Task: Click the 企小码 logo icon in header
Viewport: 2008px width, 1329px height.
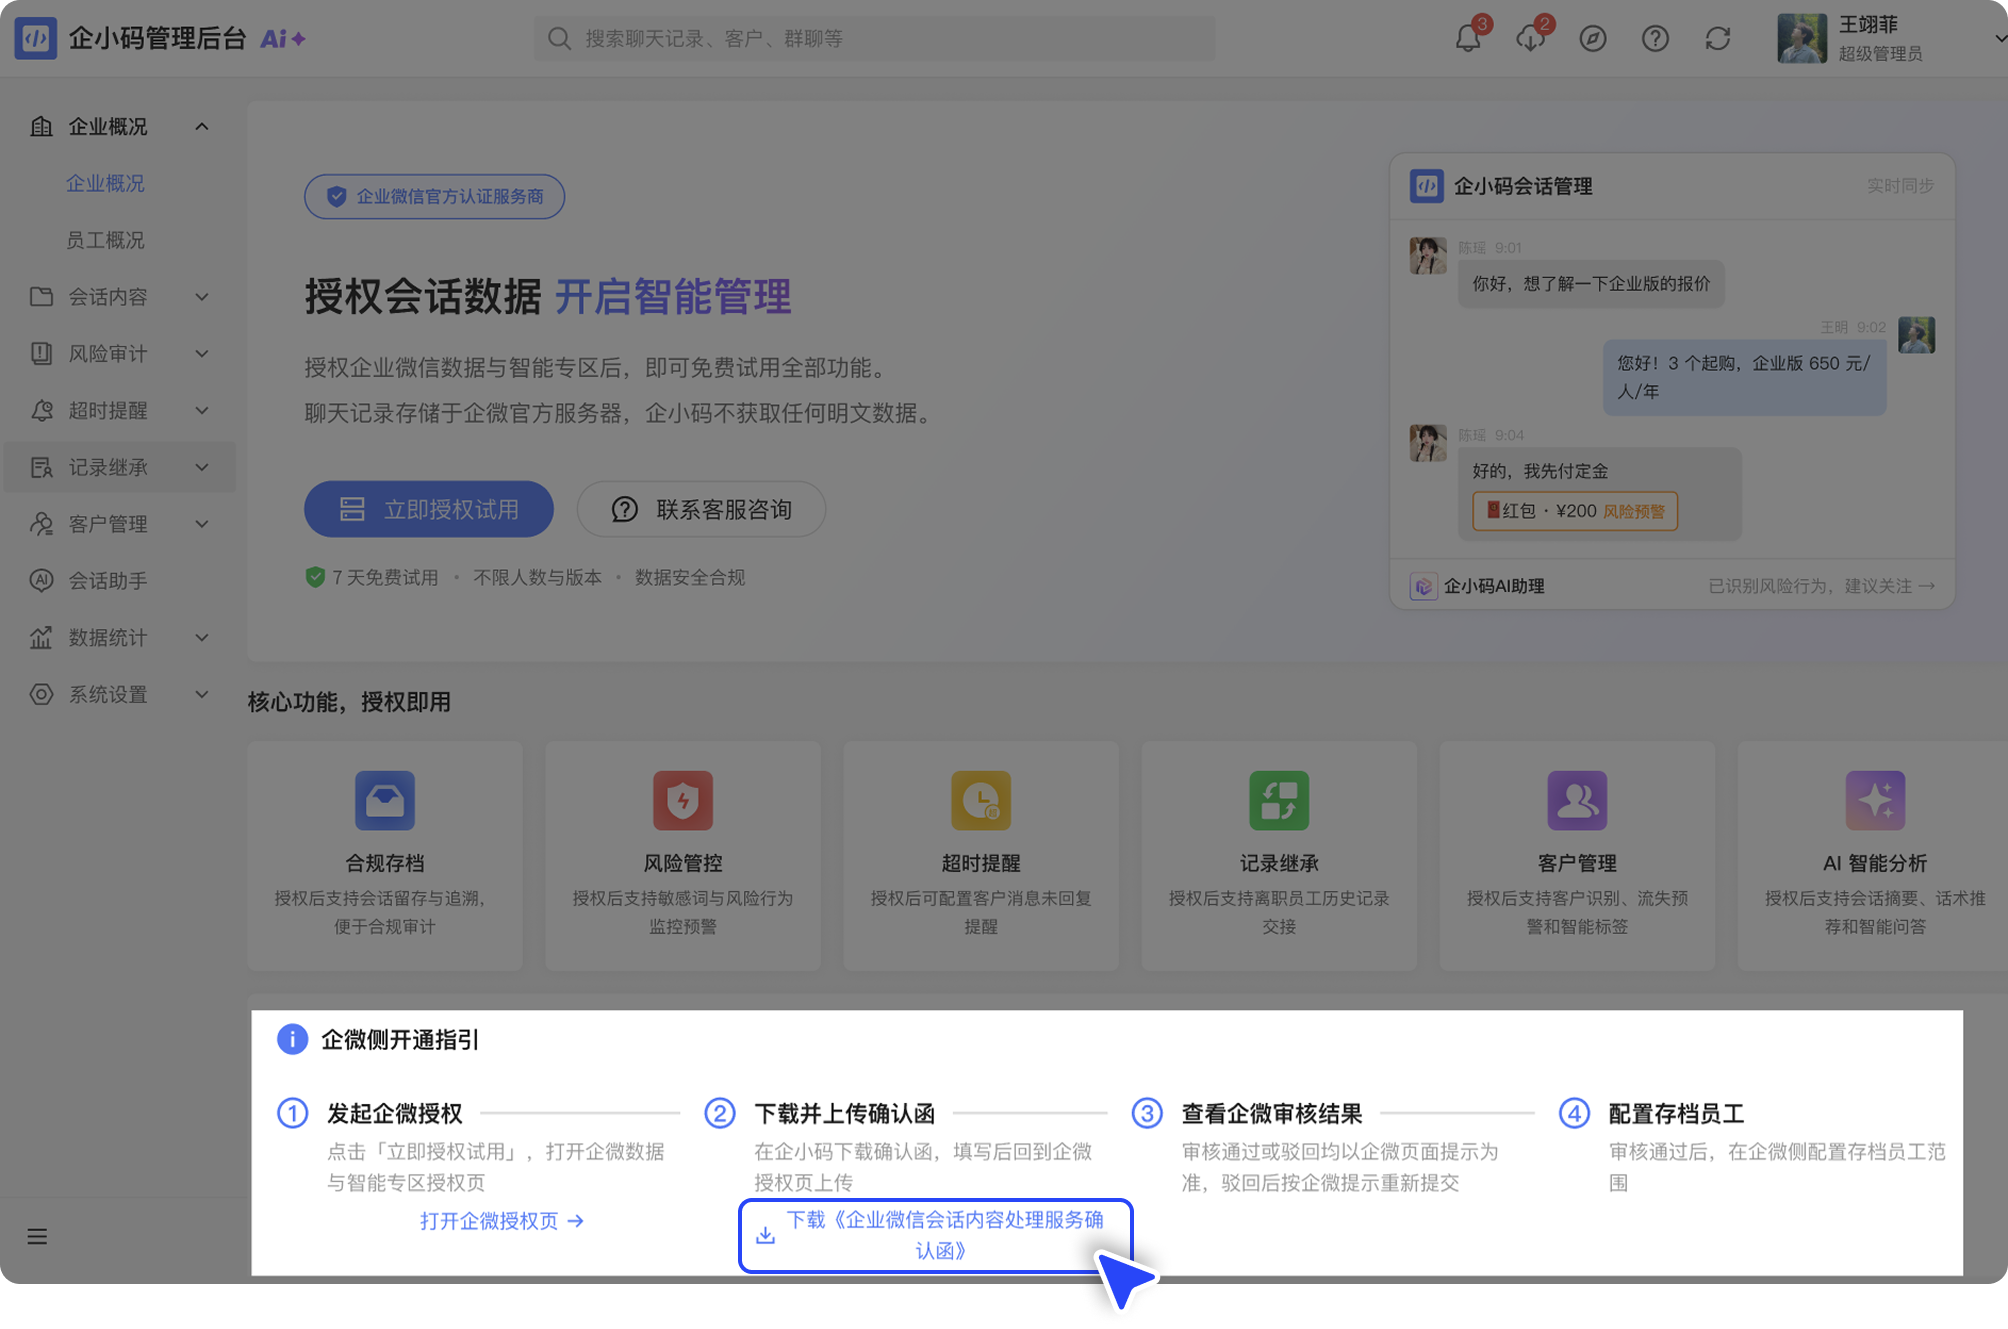Action: [35, 38]
